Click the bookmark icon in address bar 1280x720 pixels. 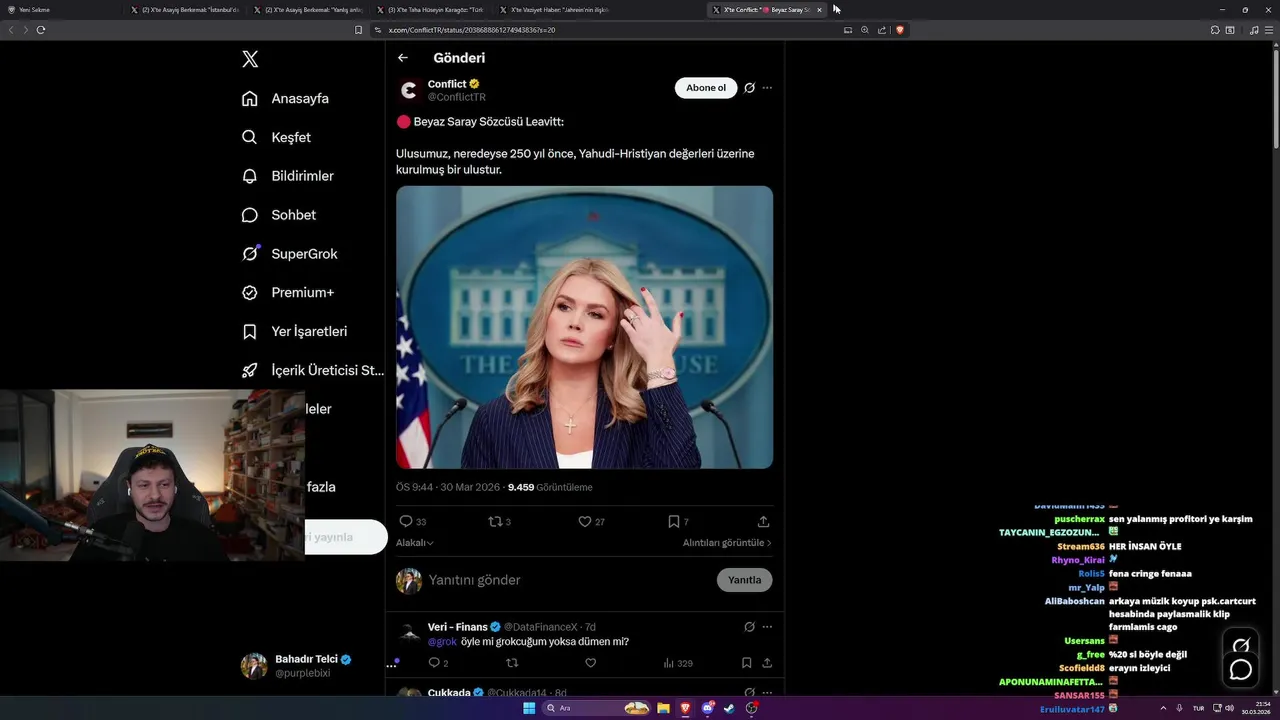point(359,30)
